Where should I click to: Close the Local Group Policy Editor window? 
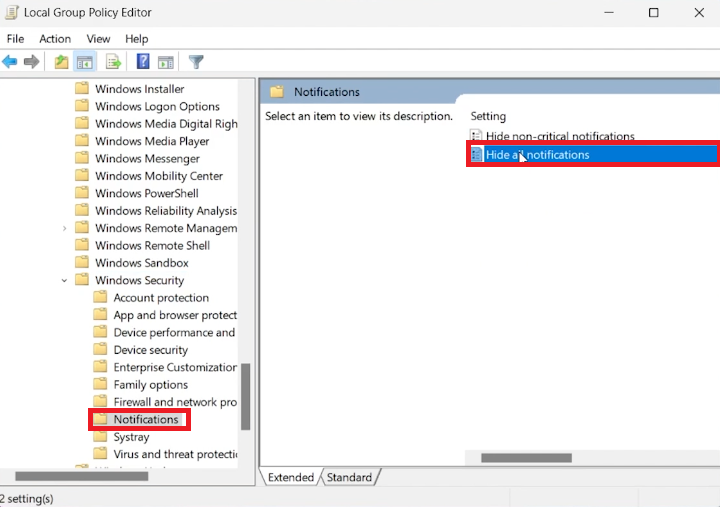click(699, 12)
